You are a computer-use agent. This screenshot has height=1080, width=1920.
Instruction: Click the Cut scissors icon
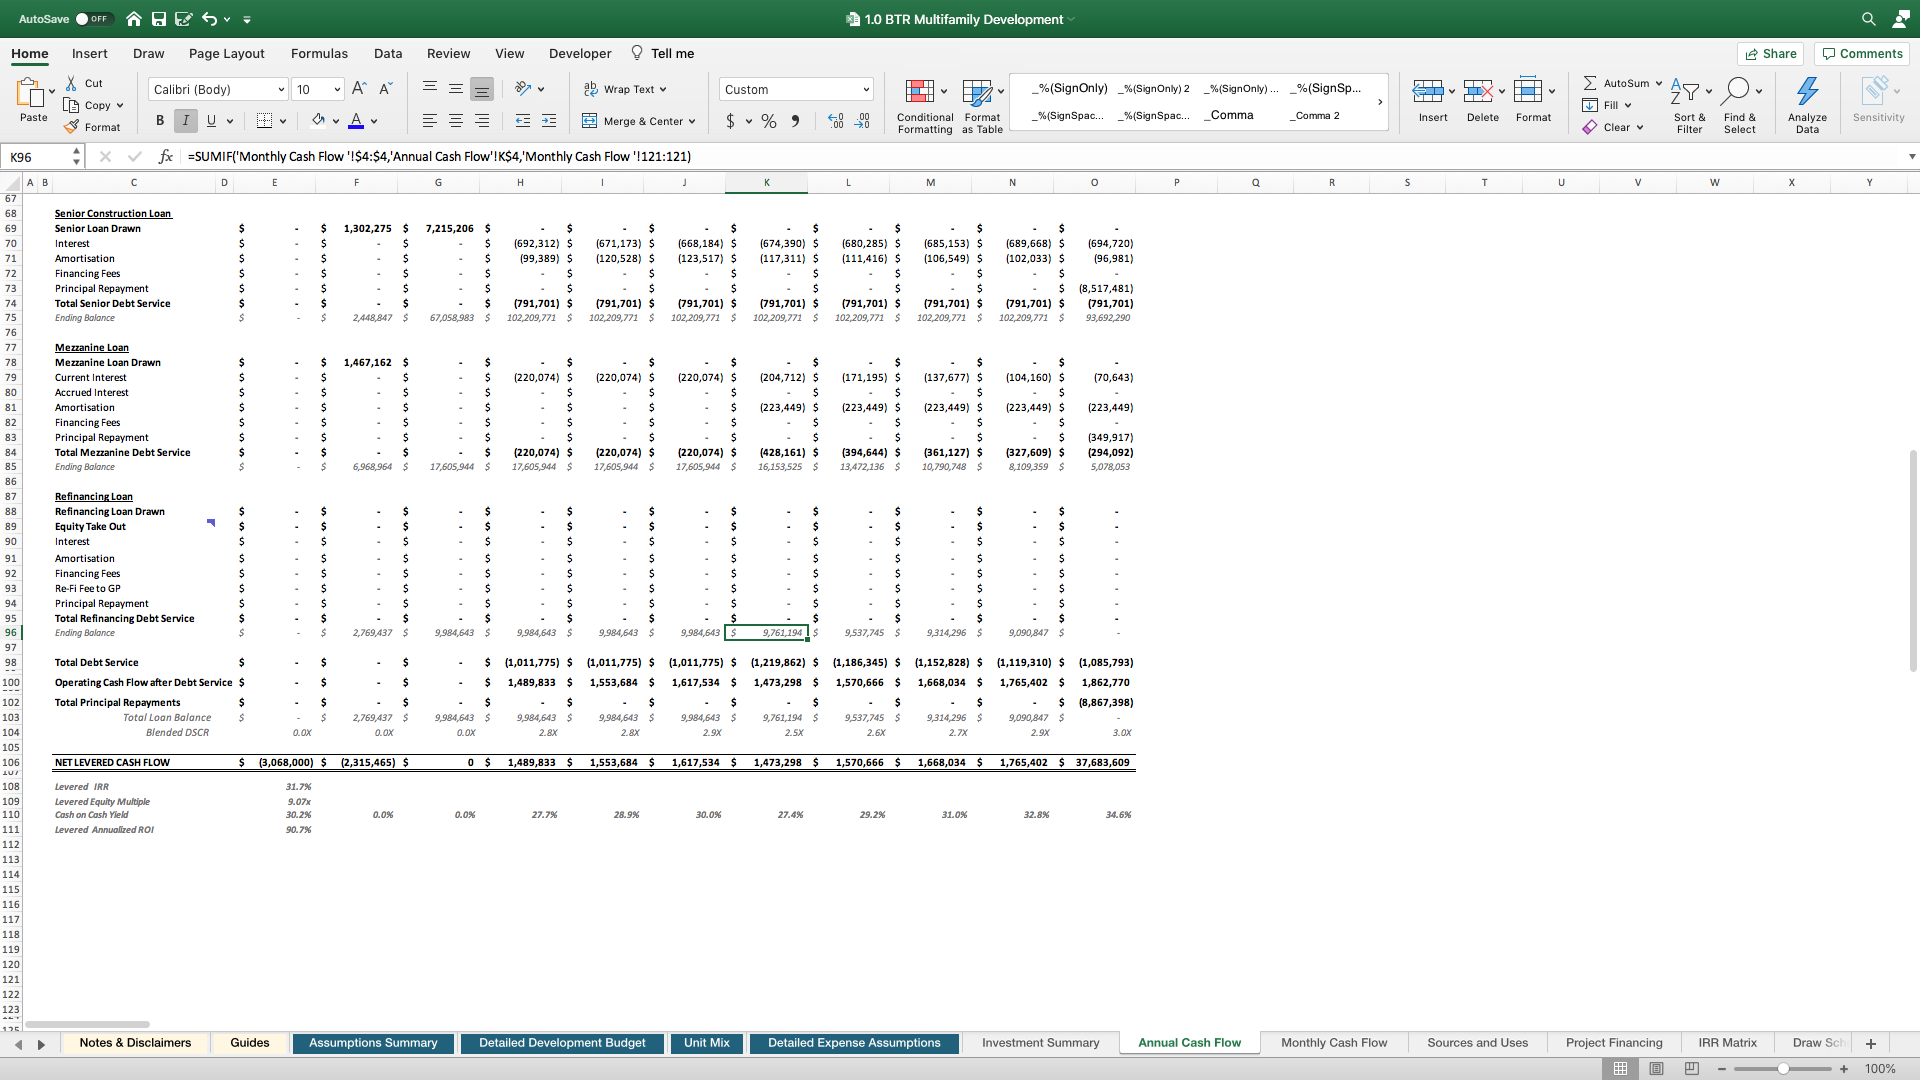tap(71, 83)
